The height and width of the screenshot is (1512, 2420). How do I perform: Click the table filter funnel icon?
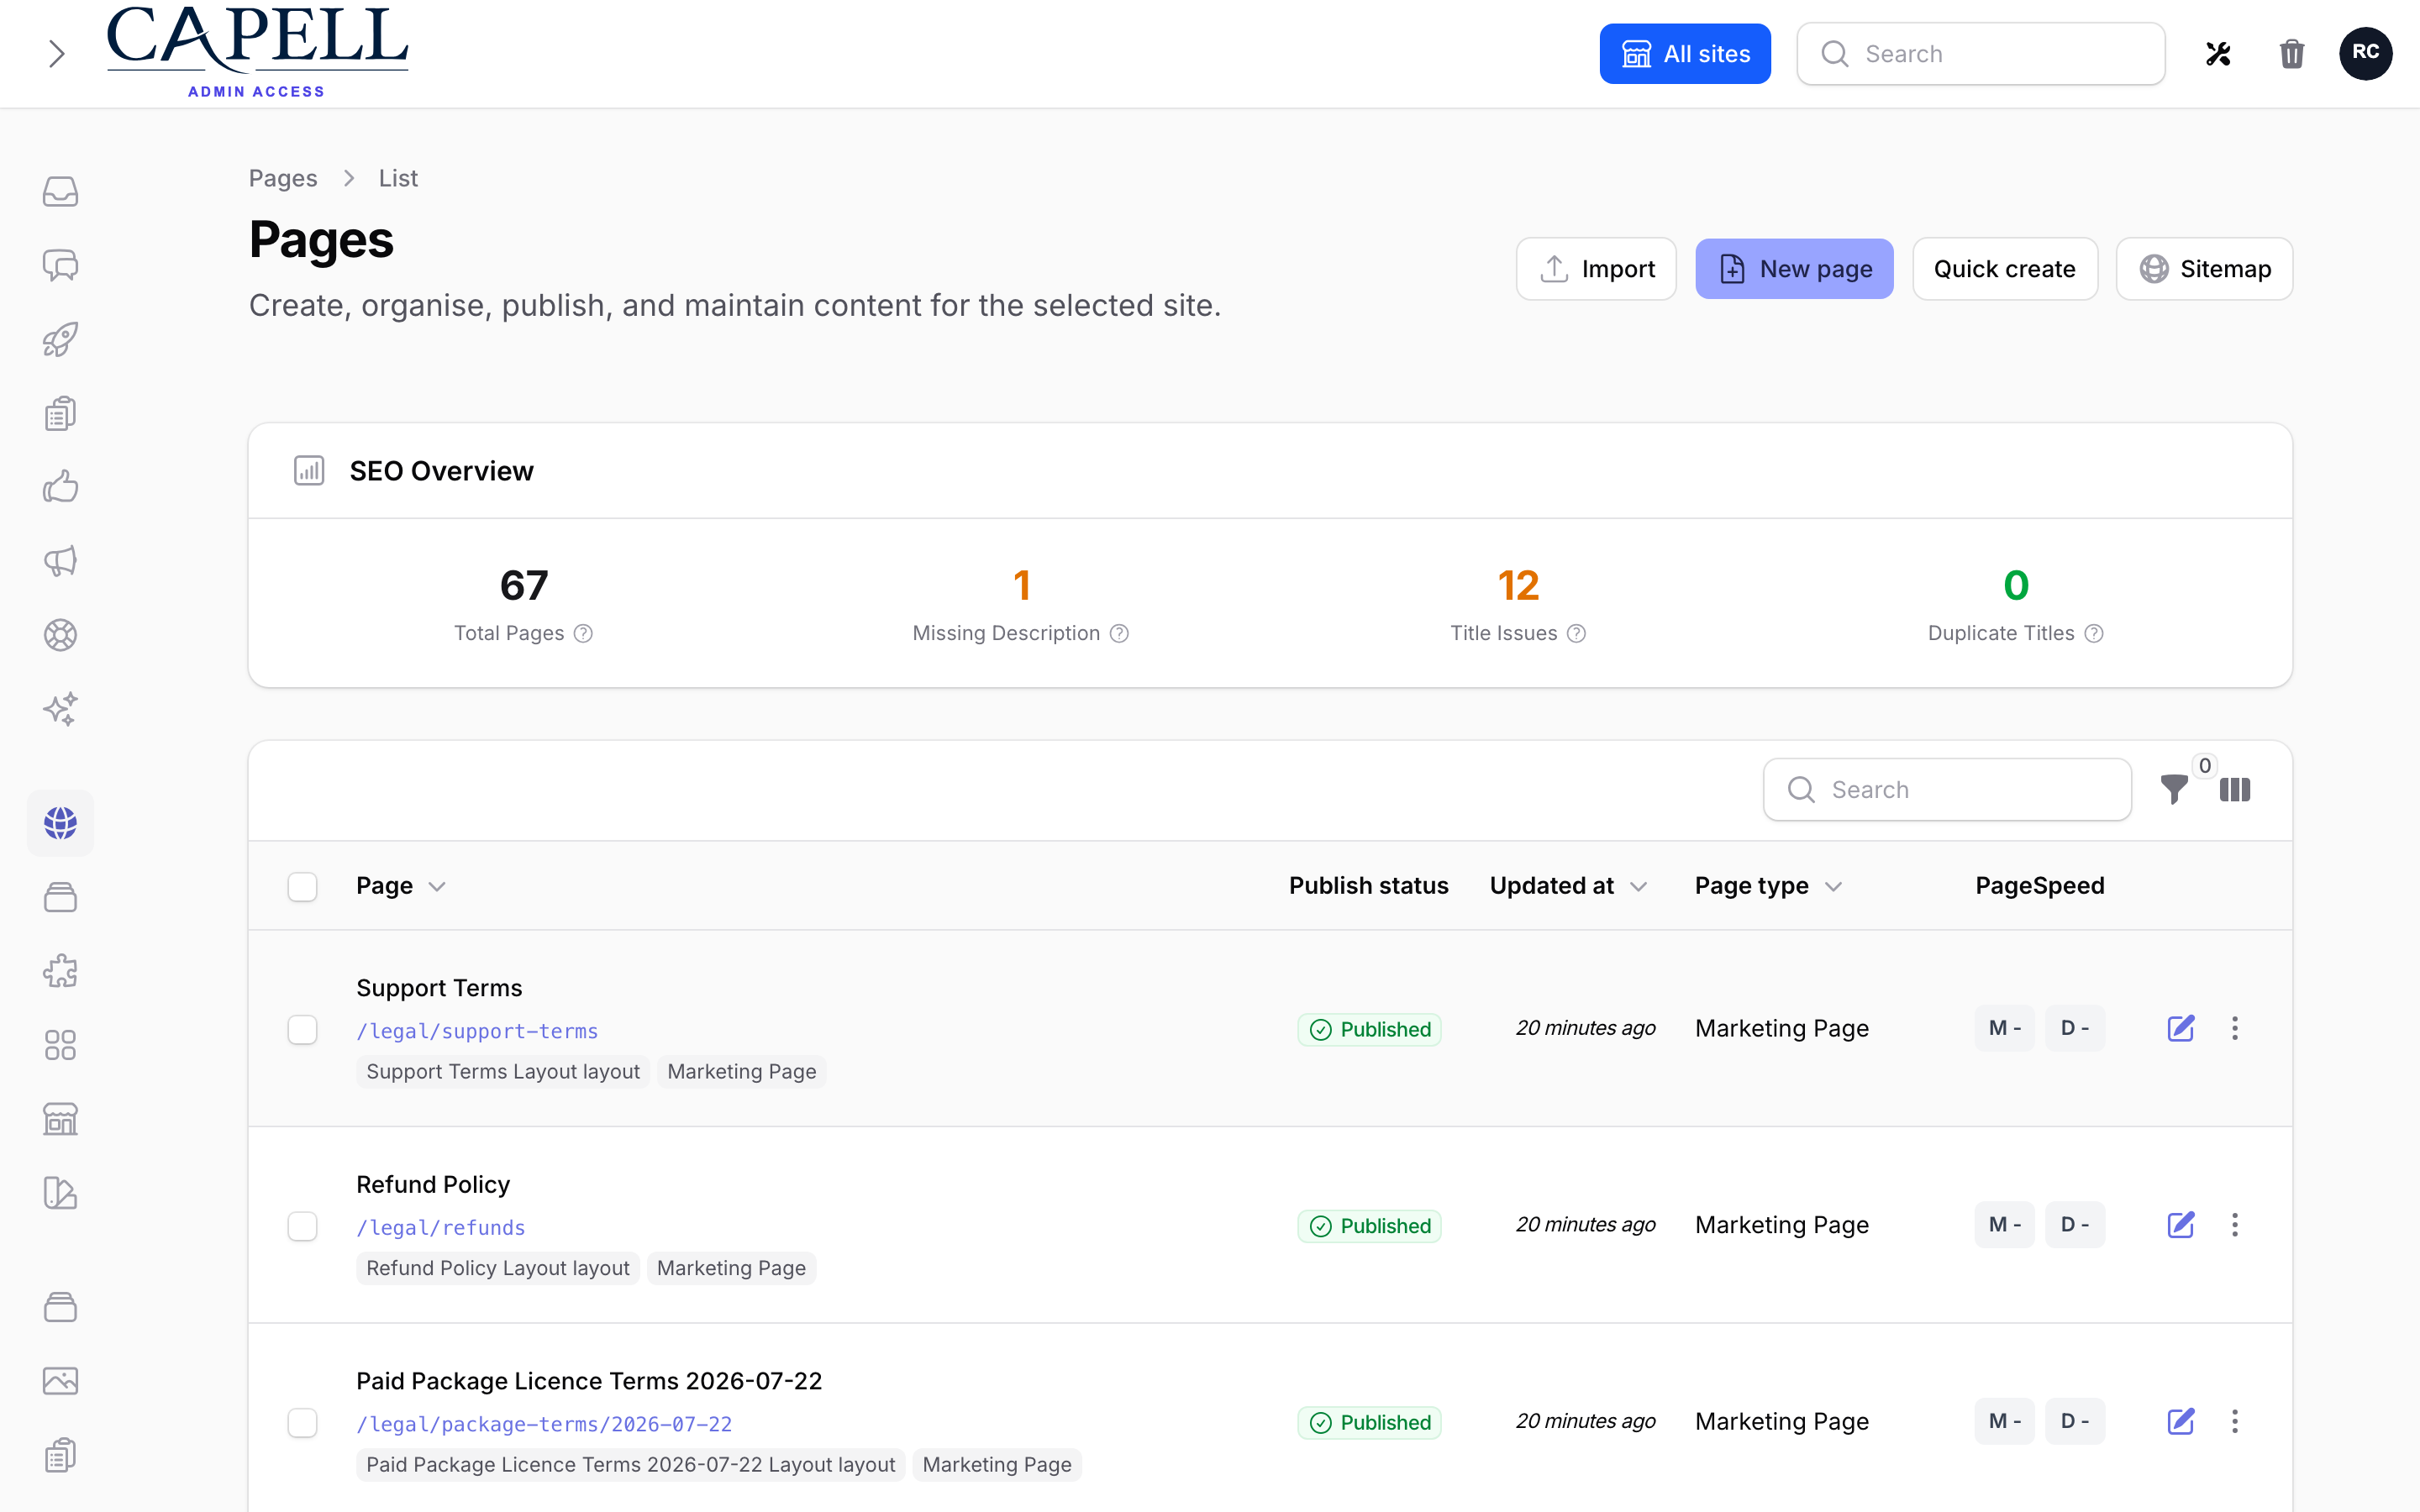click(2173, 790)
